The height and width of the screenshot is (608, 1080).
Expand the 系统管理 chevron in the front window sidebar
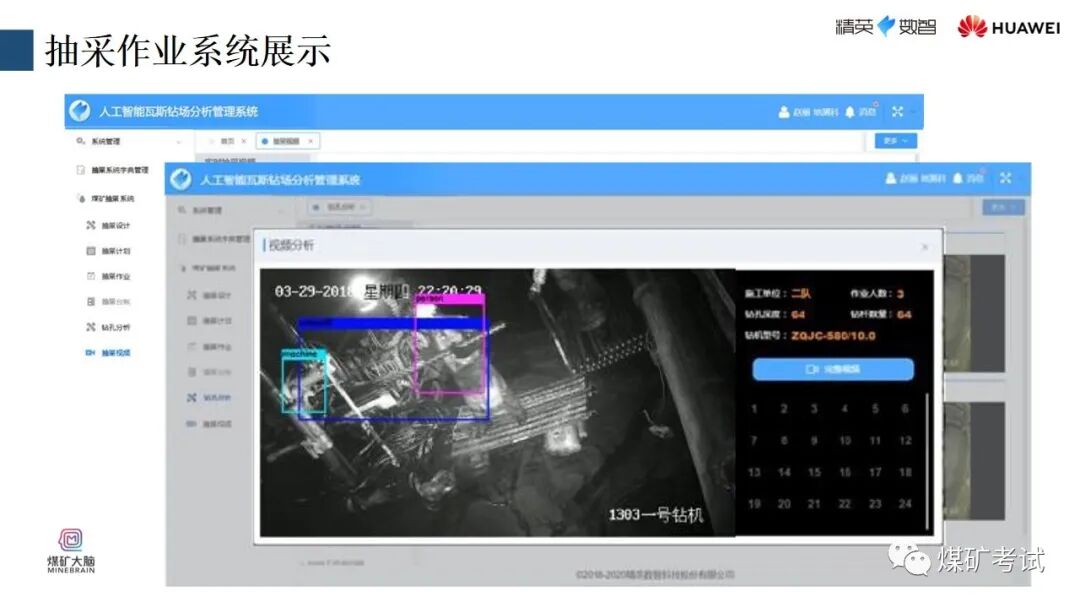[280, 209]
